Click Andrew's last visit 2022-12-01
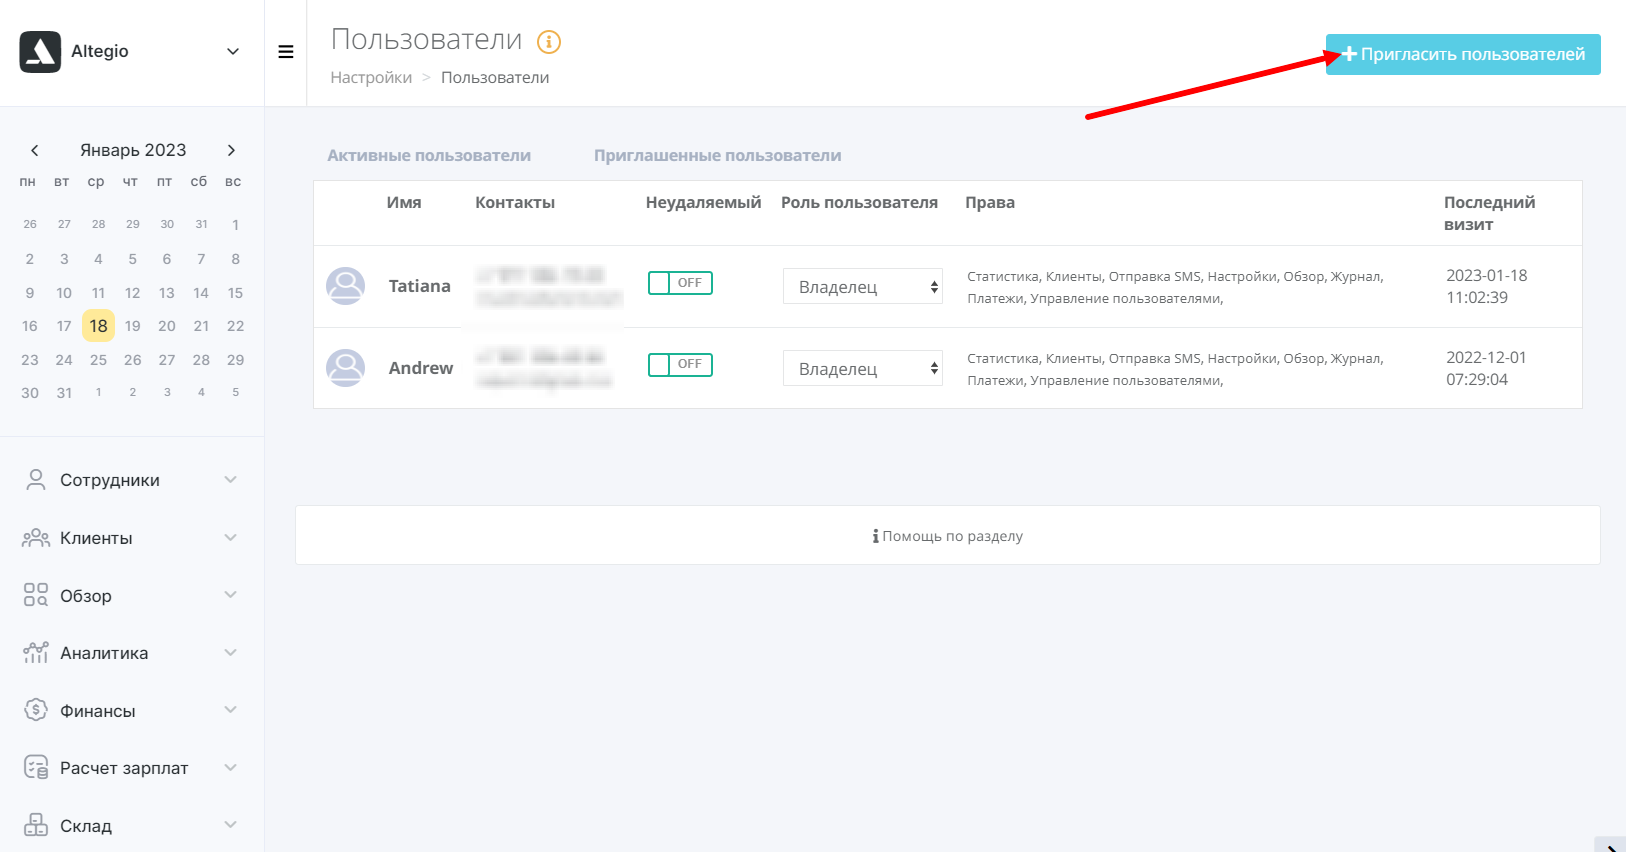The image size is (1626, 852). [1486, 369]
